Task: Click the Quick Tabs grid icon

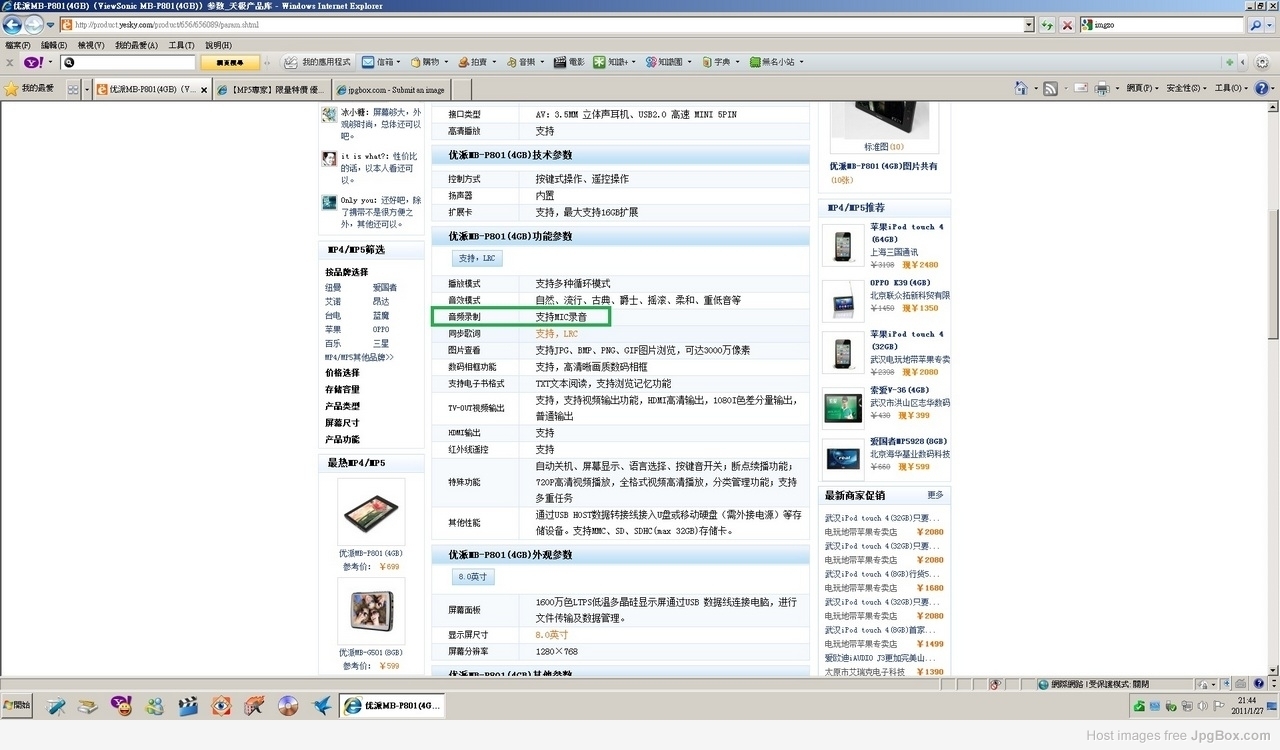Action: tap(73, 89)
